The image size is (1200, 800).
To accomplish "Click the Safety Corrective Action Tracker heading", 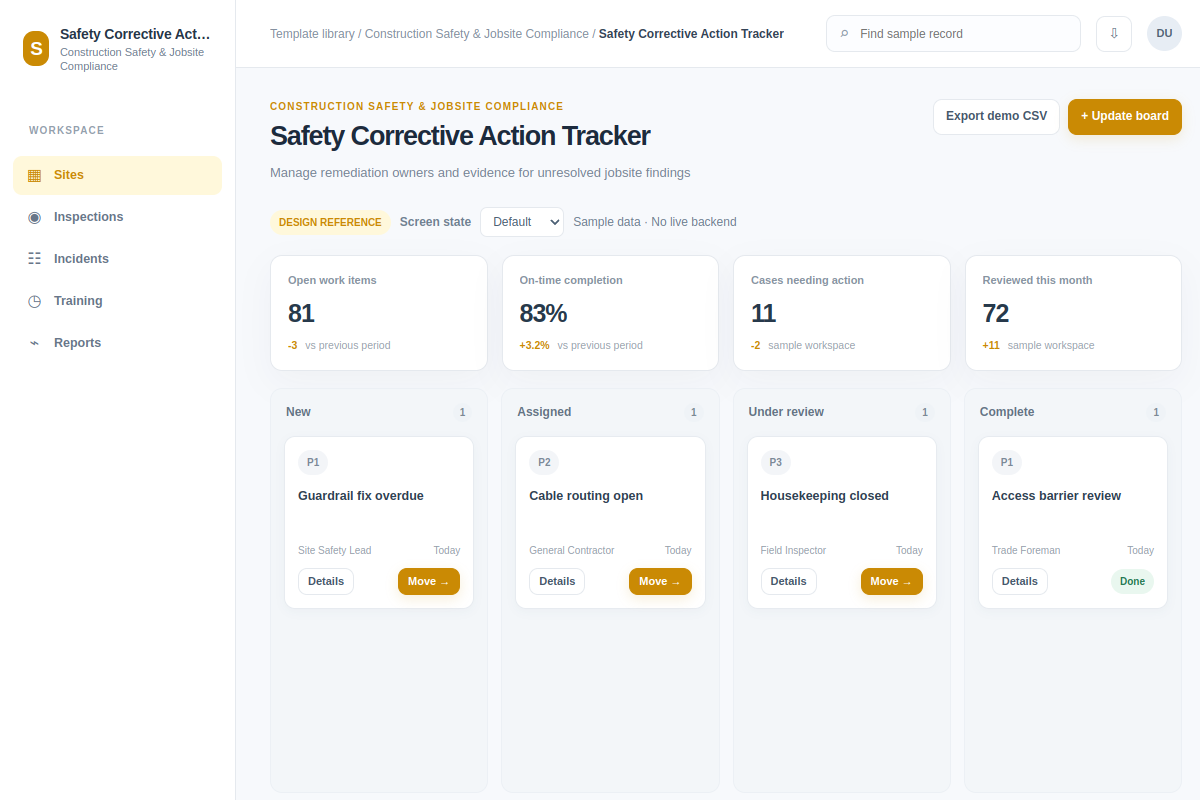I will pos(460,136).
